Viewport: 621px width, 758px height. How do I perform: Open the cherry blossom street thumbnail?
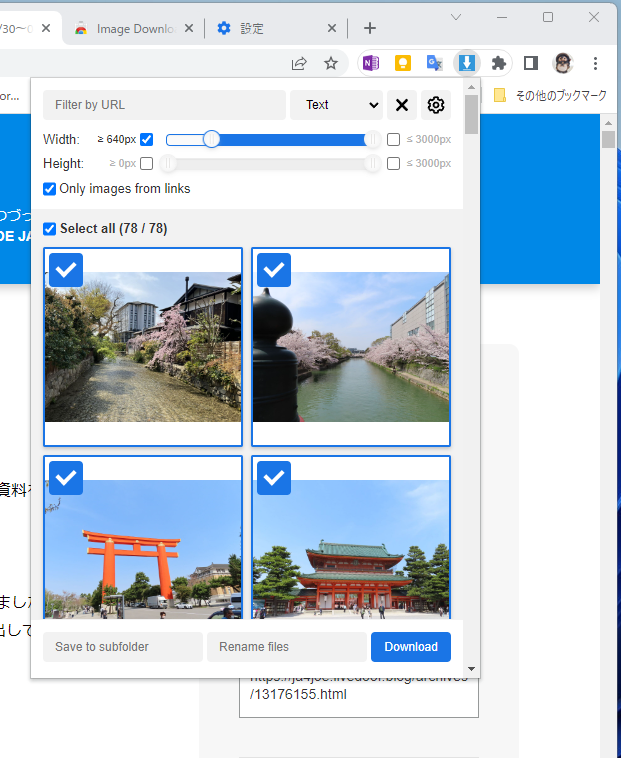(143, 347)
